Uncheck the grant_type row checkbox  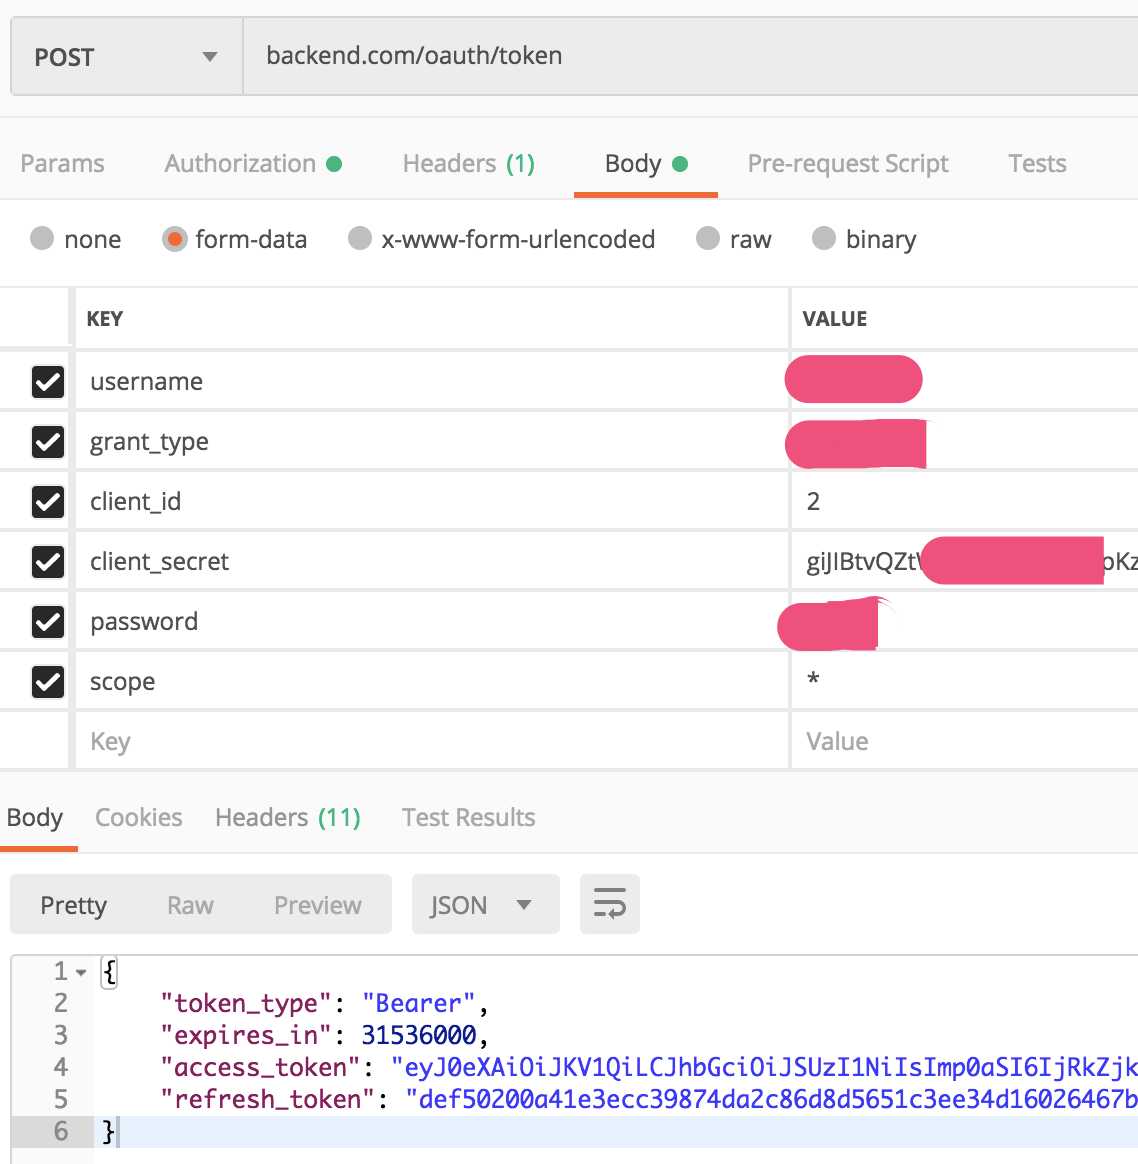tap(48, 442)
